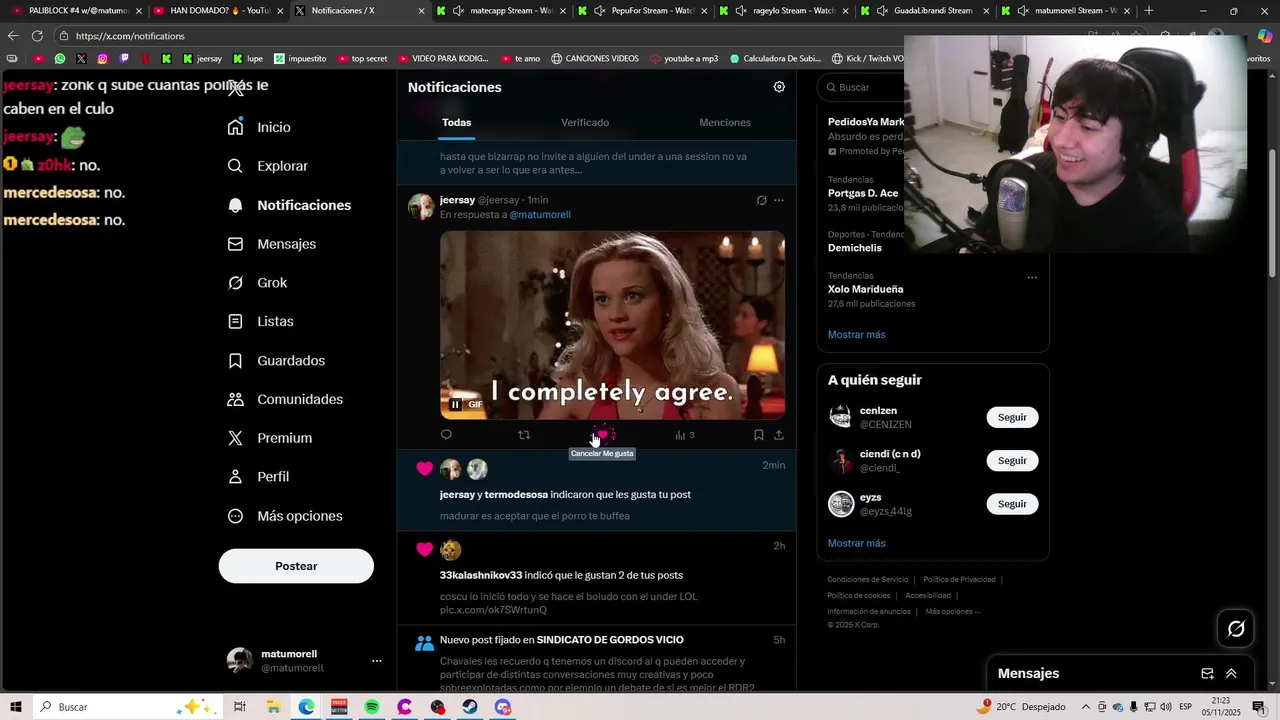Reply to jeersay's GIF post
1280x720 pixels.
tap(446, 435)
